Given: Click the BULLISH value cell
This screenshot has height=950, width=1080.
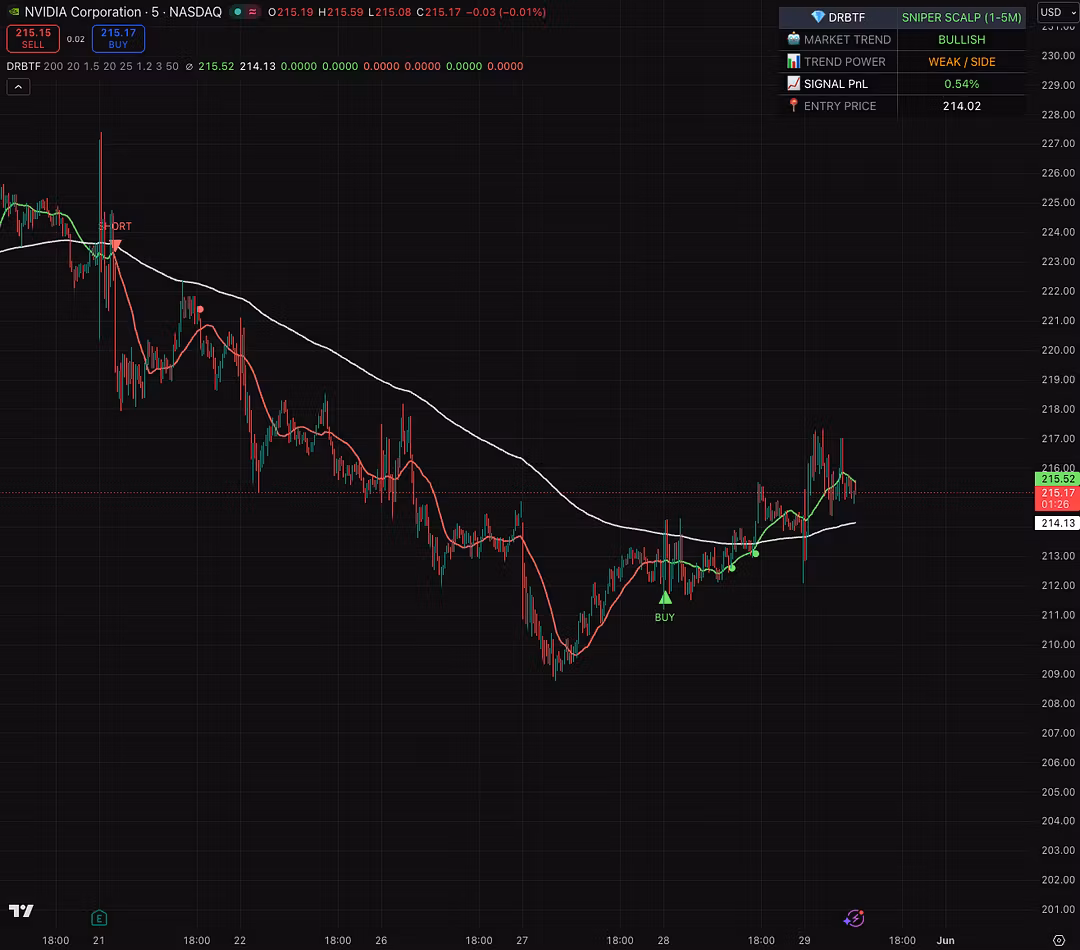Looking at the screenshot, I should [x=962, y=39].
